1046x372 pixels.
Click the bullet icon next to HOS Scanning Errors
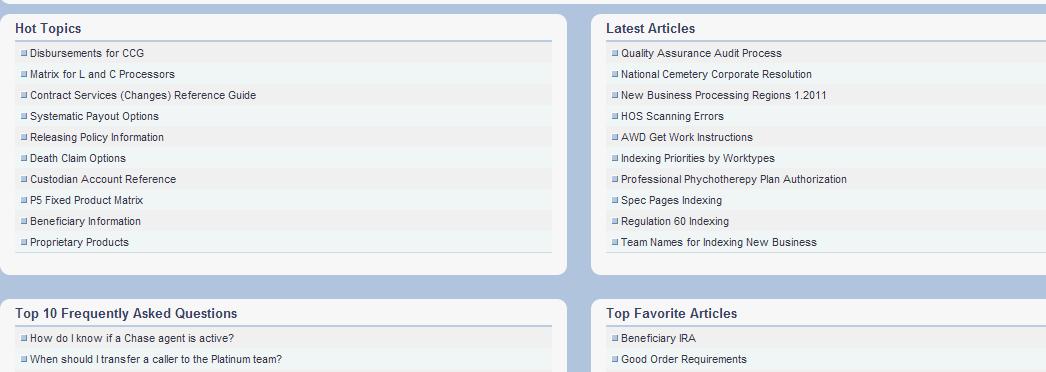(615, 116)
